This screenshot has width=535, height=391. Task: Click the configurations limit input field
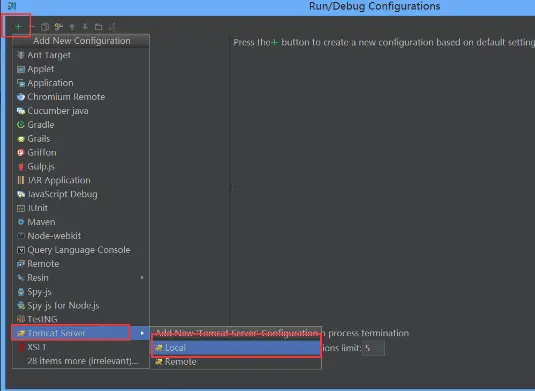373,348
